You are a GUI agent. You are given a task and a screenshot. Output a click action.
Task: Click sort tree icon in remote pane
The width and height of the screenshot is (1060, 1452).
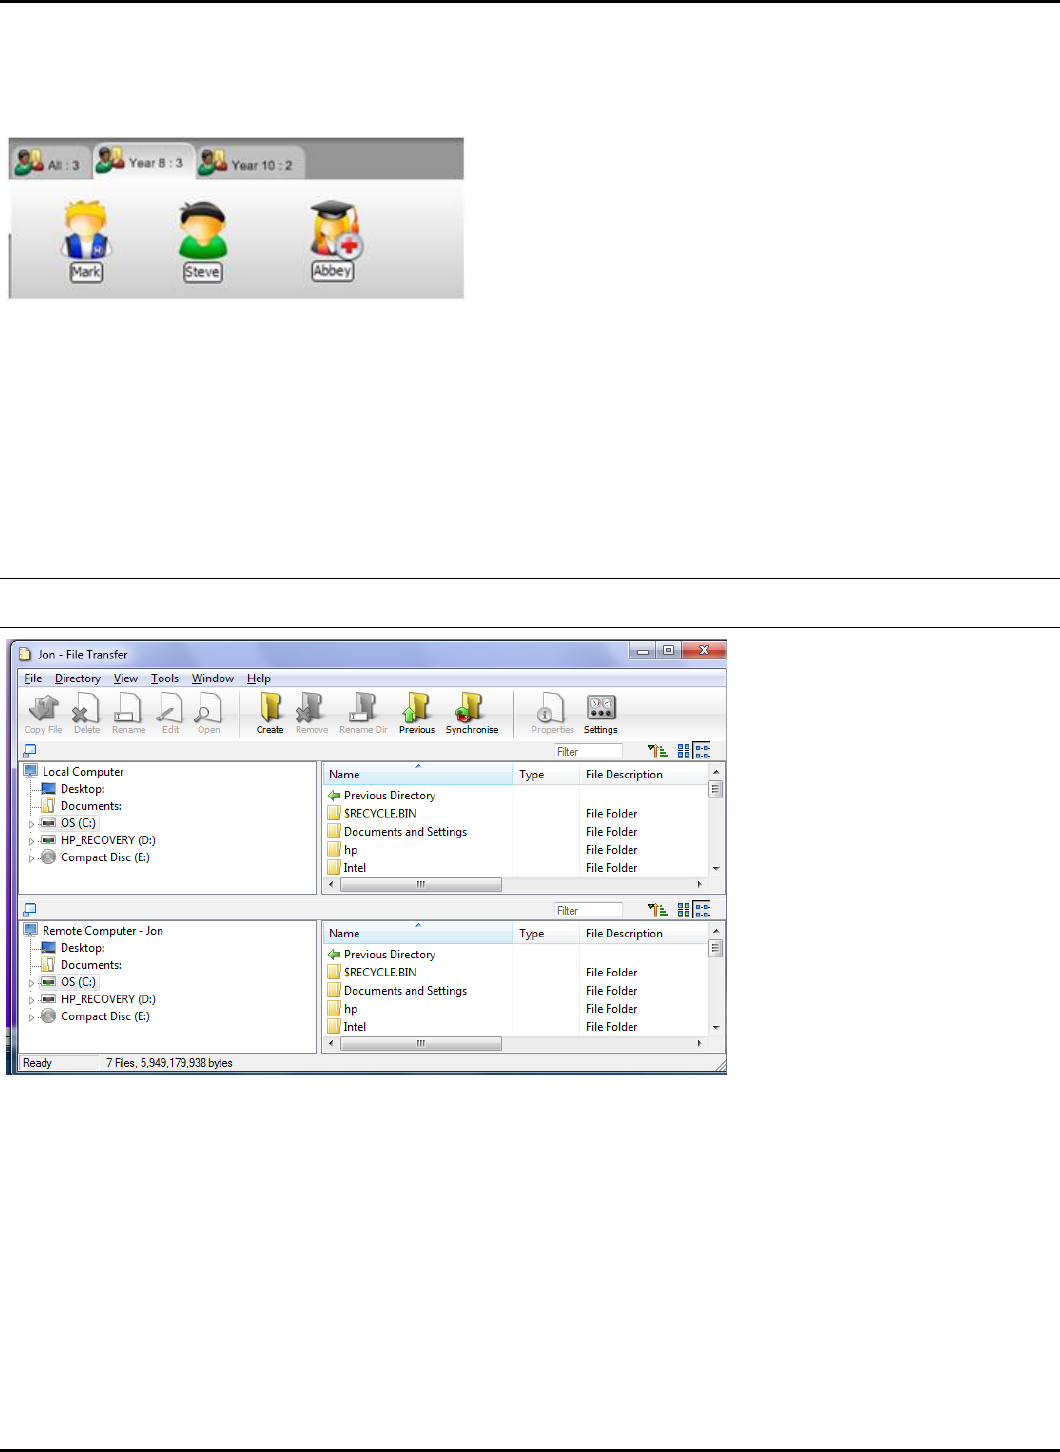coord(657,910)
